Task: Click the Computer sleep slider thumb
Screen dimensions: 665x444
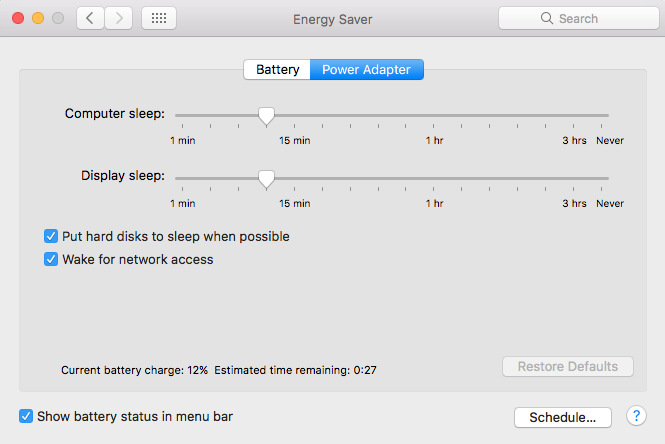Action: click(266, 116)
